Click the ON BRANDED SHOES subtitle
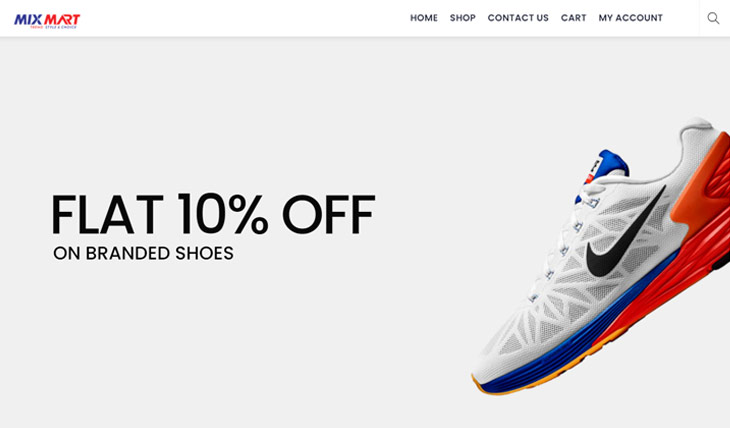This screenshot has height=428, width=730. coord(143,253)
